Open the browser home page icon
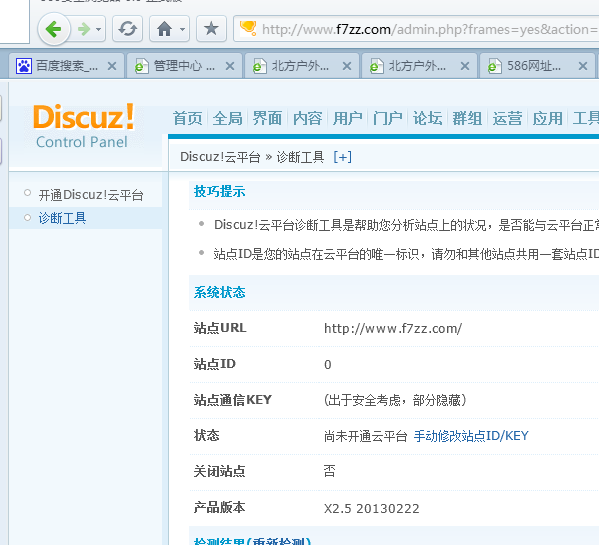The width and height of the screenshot is (599, 545). 164,29
